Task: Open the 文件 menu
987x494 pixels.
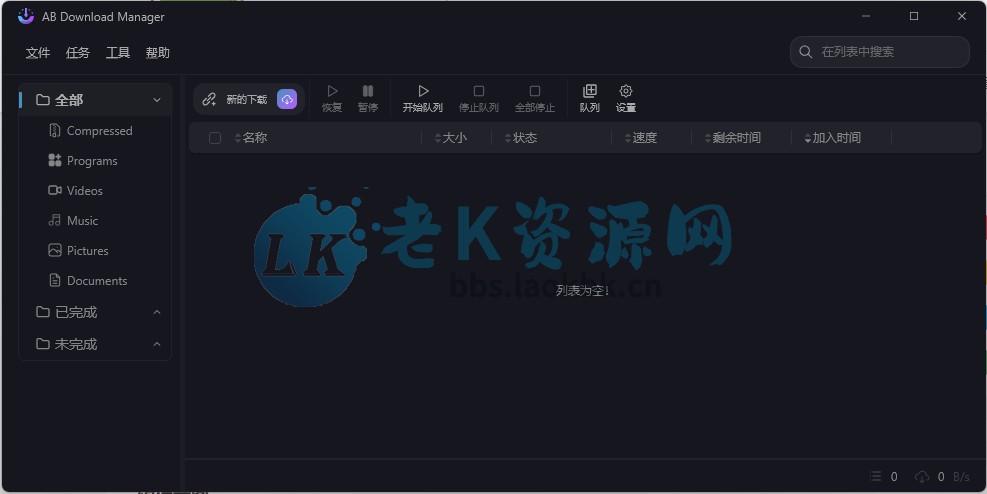Action: point(38,53)
